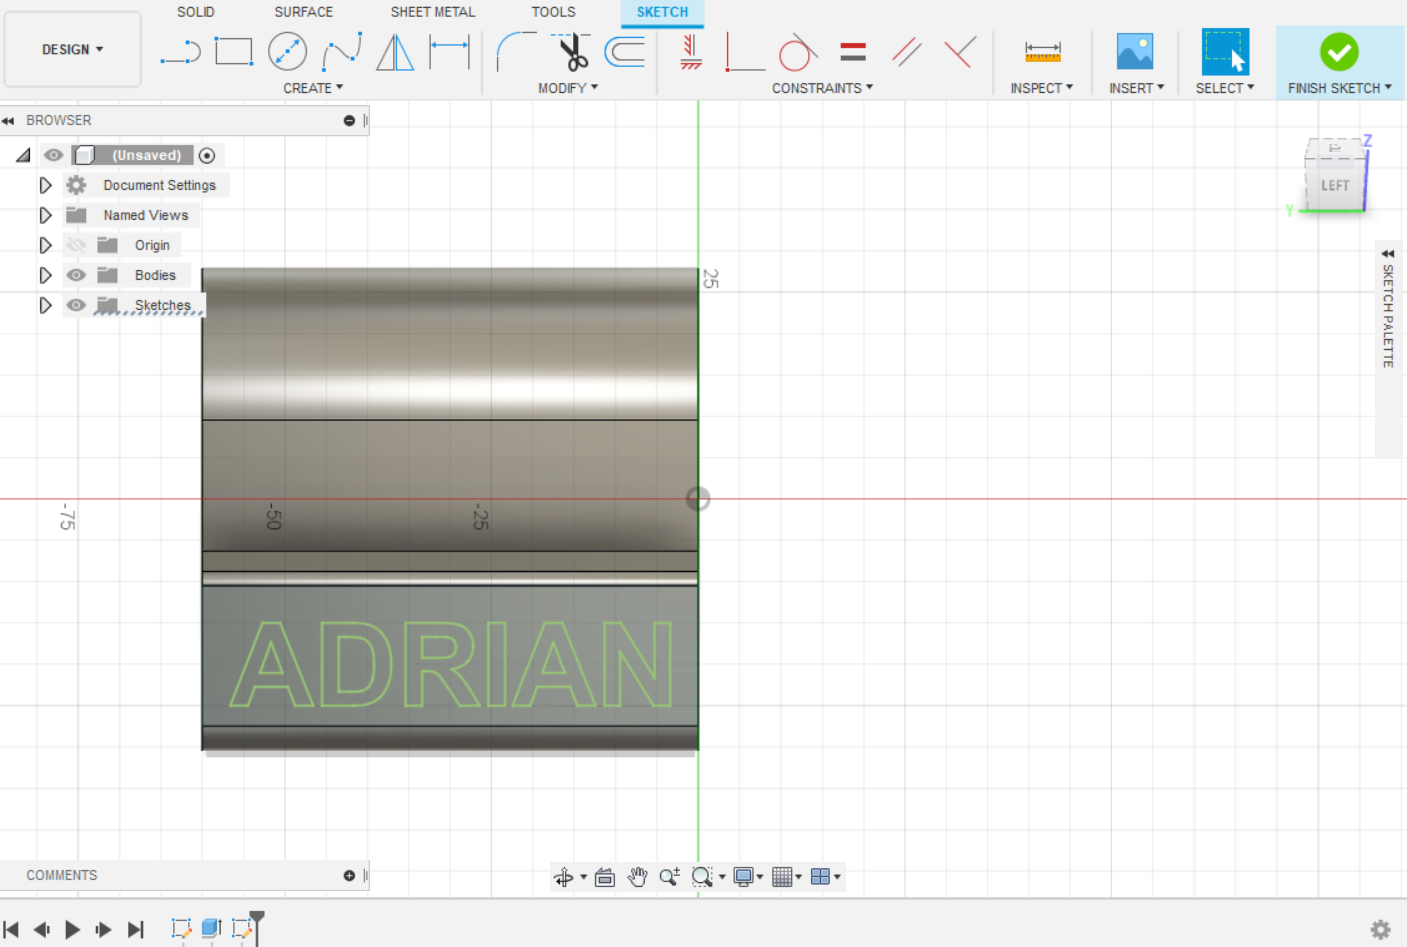
Task: Apply the Perpendicular constraint
Action: tap(960, 51)
